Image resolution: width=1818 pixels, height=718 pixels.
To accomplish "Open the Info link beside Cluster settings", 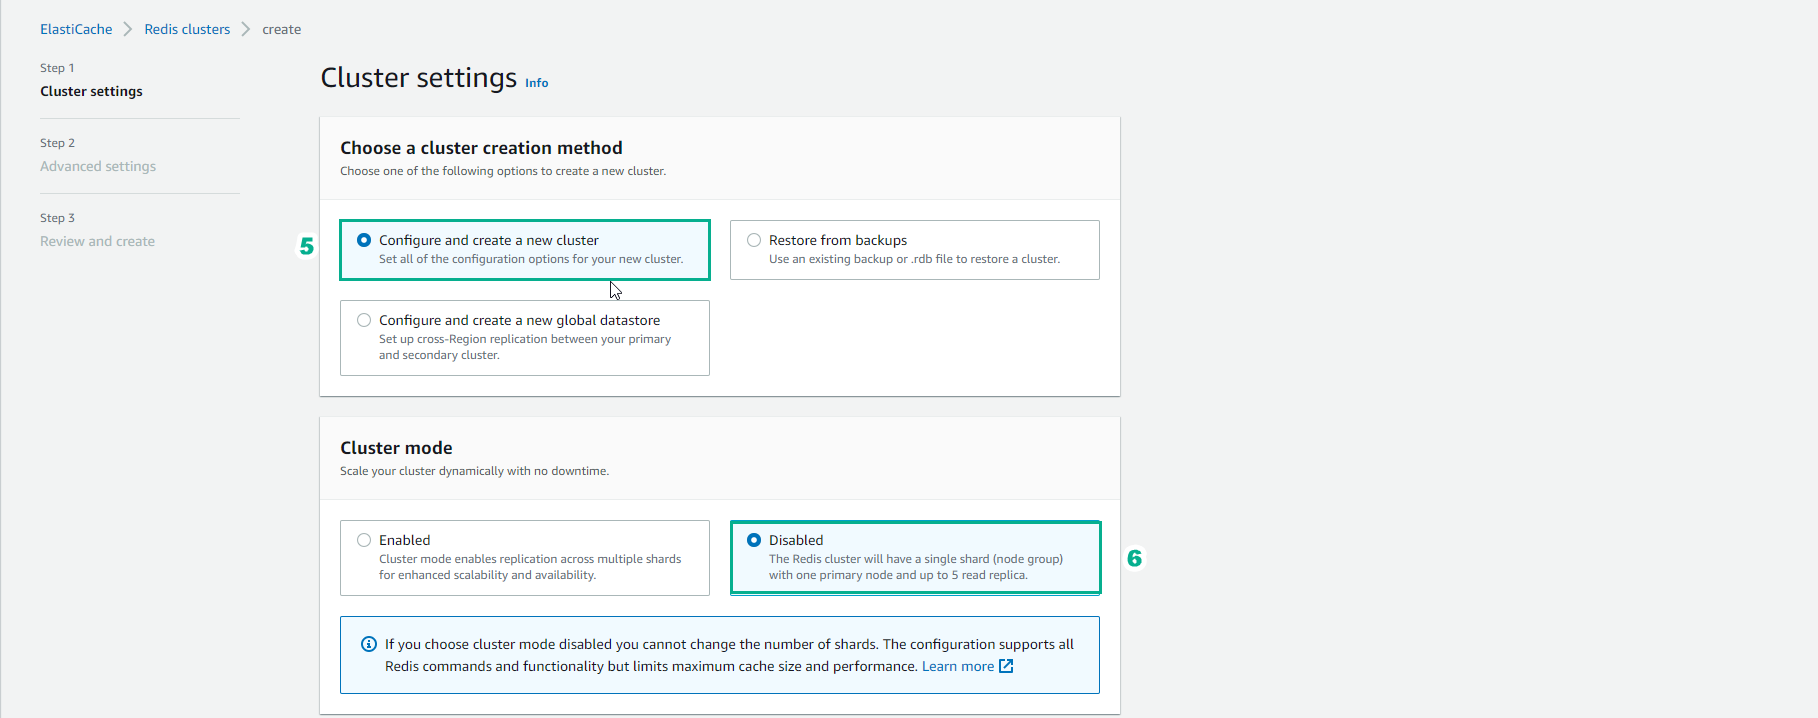I will click(537, 83).
